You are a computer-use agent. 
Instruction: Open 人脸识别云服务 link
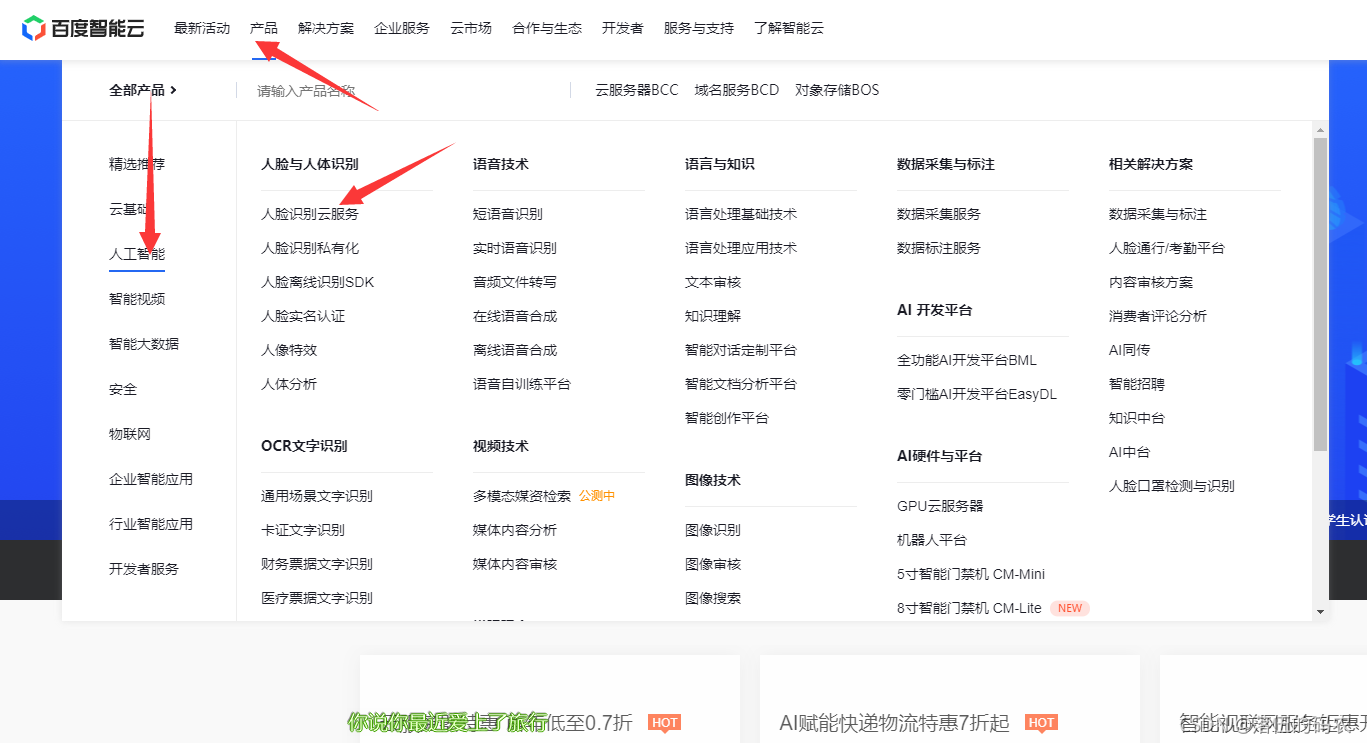310,214
